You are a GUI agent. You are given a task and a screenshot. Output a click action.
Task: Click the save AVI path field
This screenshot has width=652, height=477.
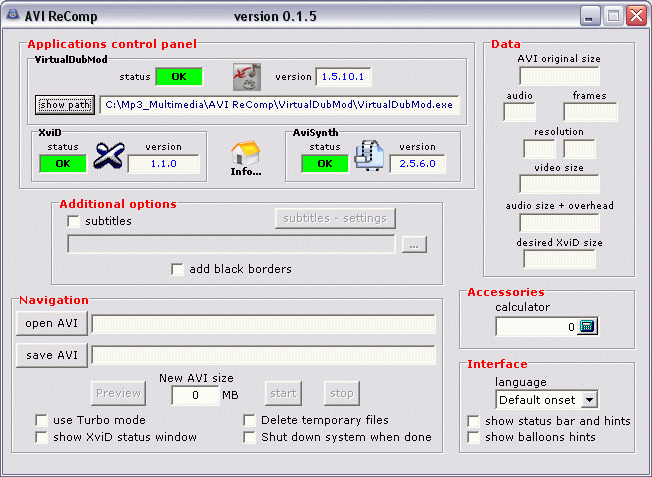[x=264, y=355]
